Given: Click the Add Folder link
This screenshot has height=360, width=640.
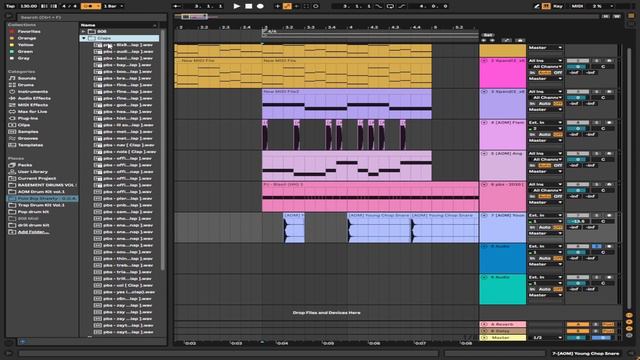Looking at the screenshot, I should tap(33, 232).
